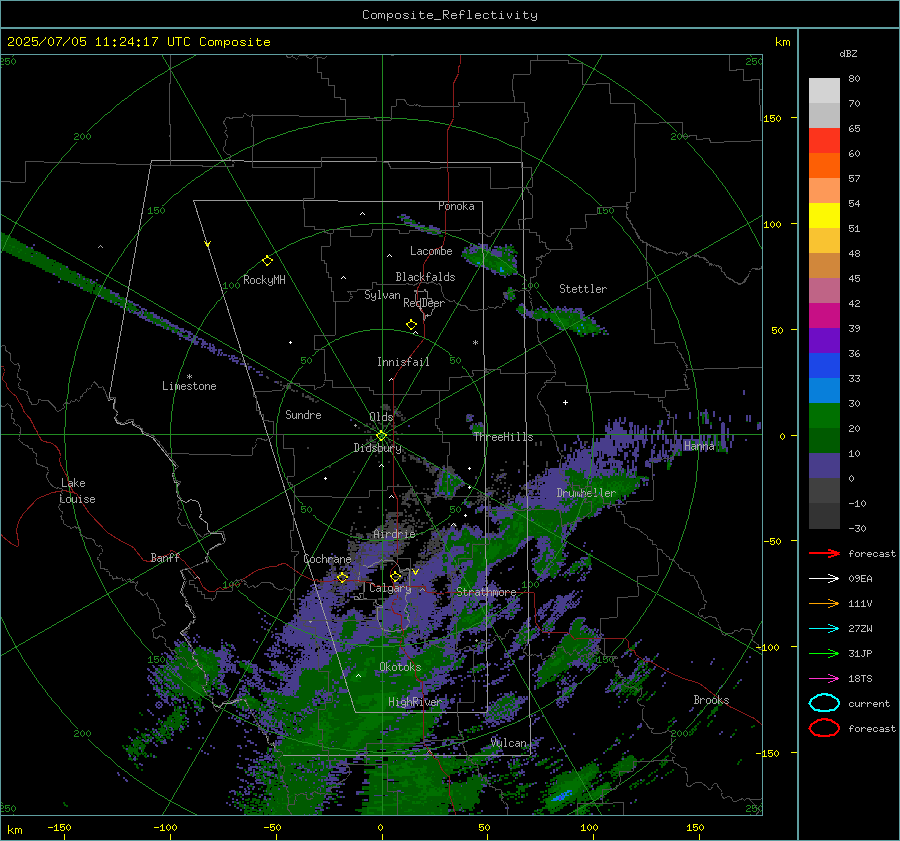This screenshot has width=900, height=841.
Task: Click the cyan current ellipse legend icon
Action: [824, 703]
